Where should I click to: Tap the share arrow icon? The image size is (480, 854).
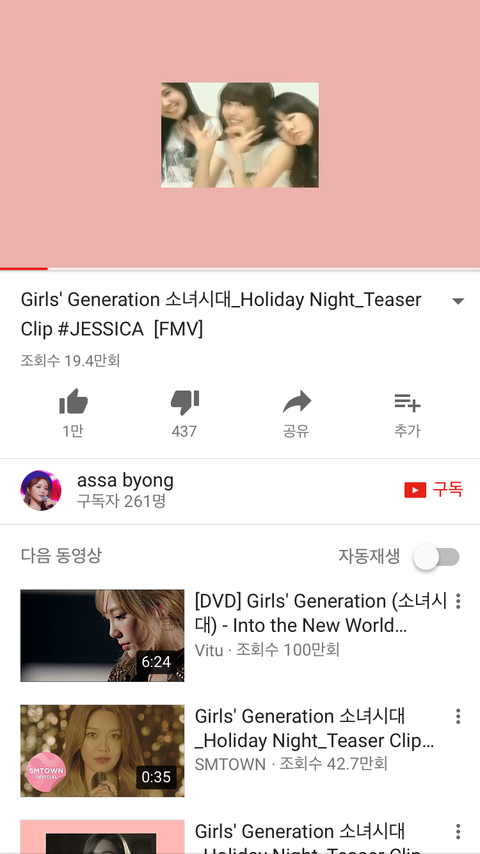[x=296, y=402]
